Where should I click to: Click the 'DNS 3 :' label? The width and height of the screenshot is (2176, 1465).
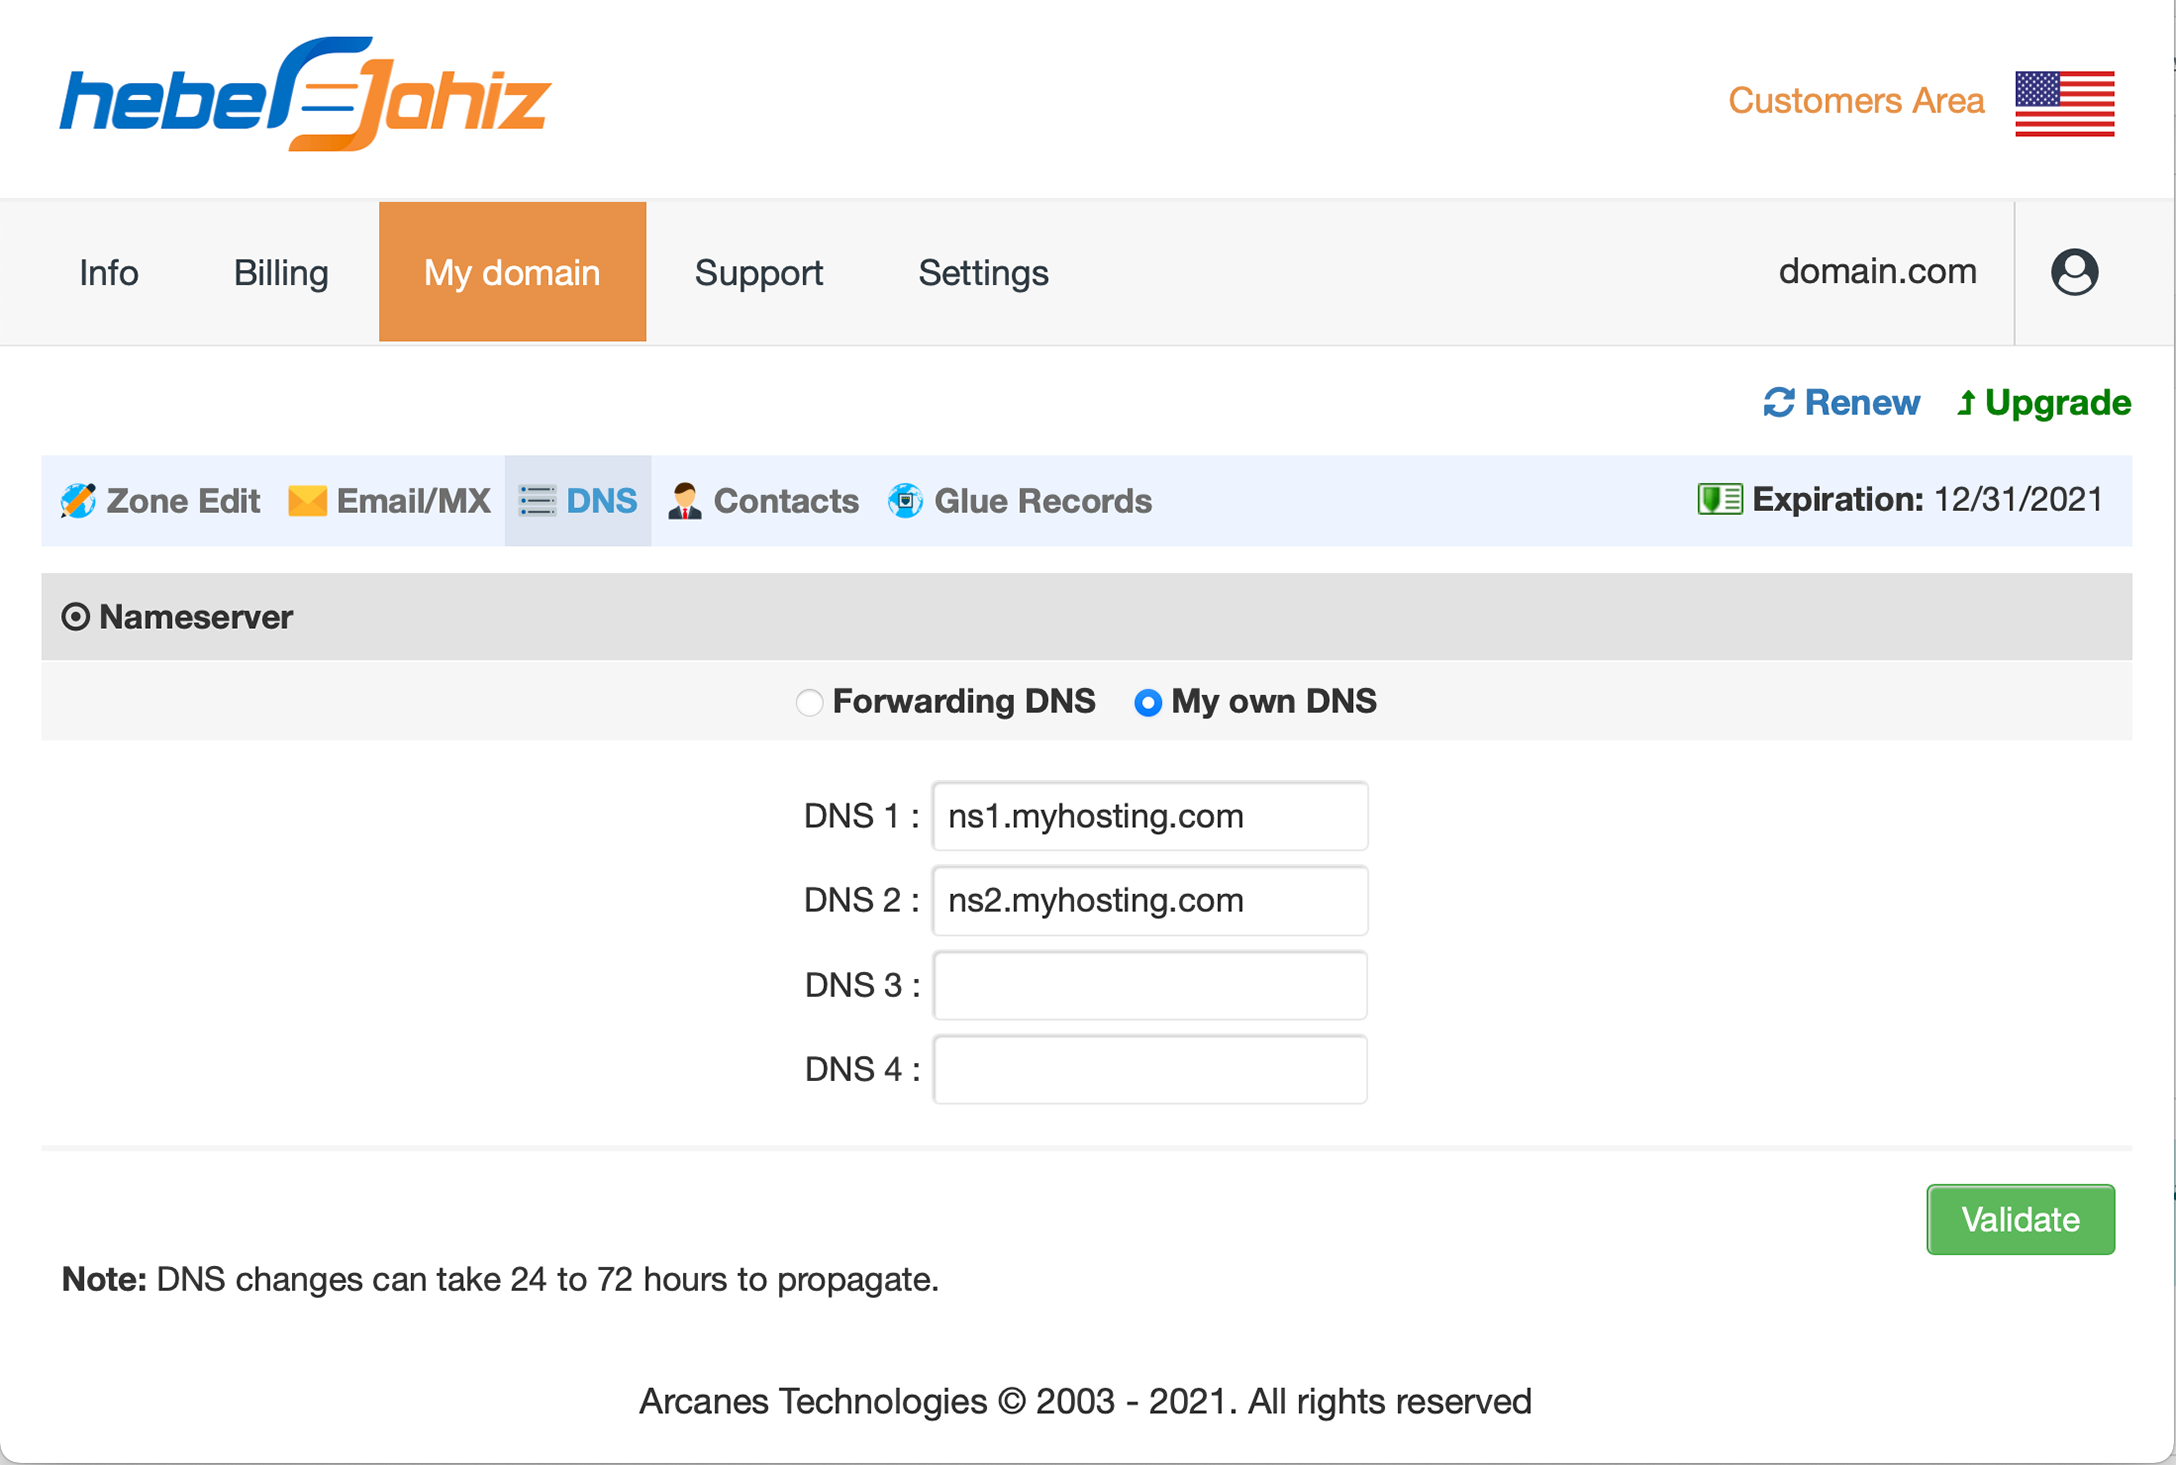tap(862, 985)
